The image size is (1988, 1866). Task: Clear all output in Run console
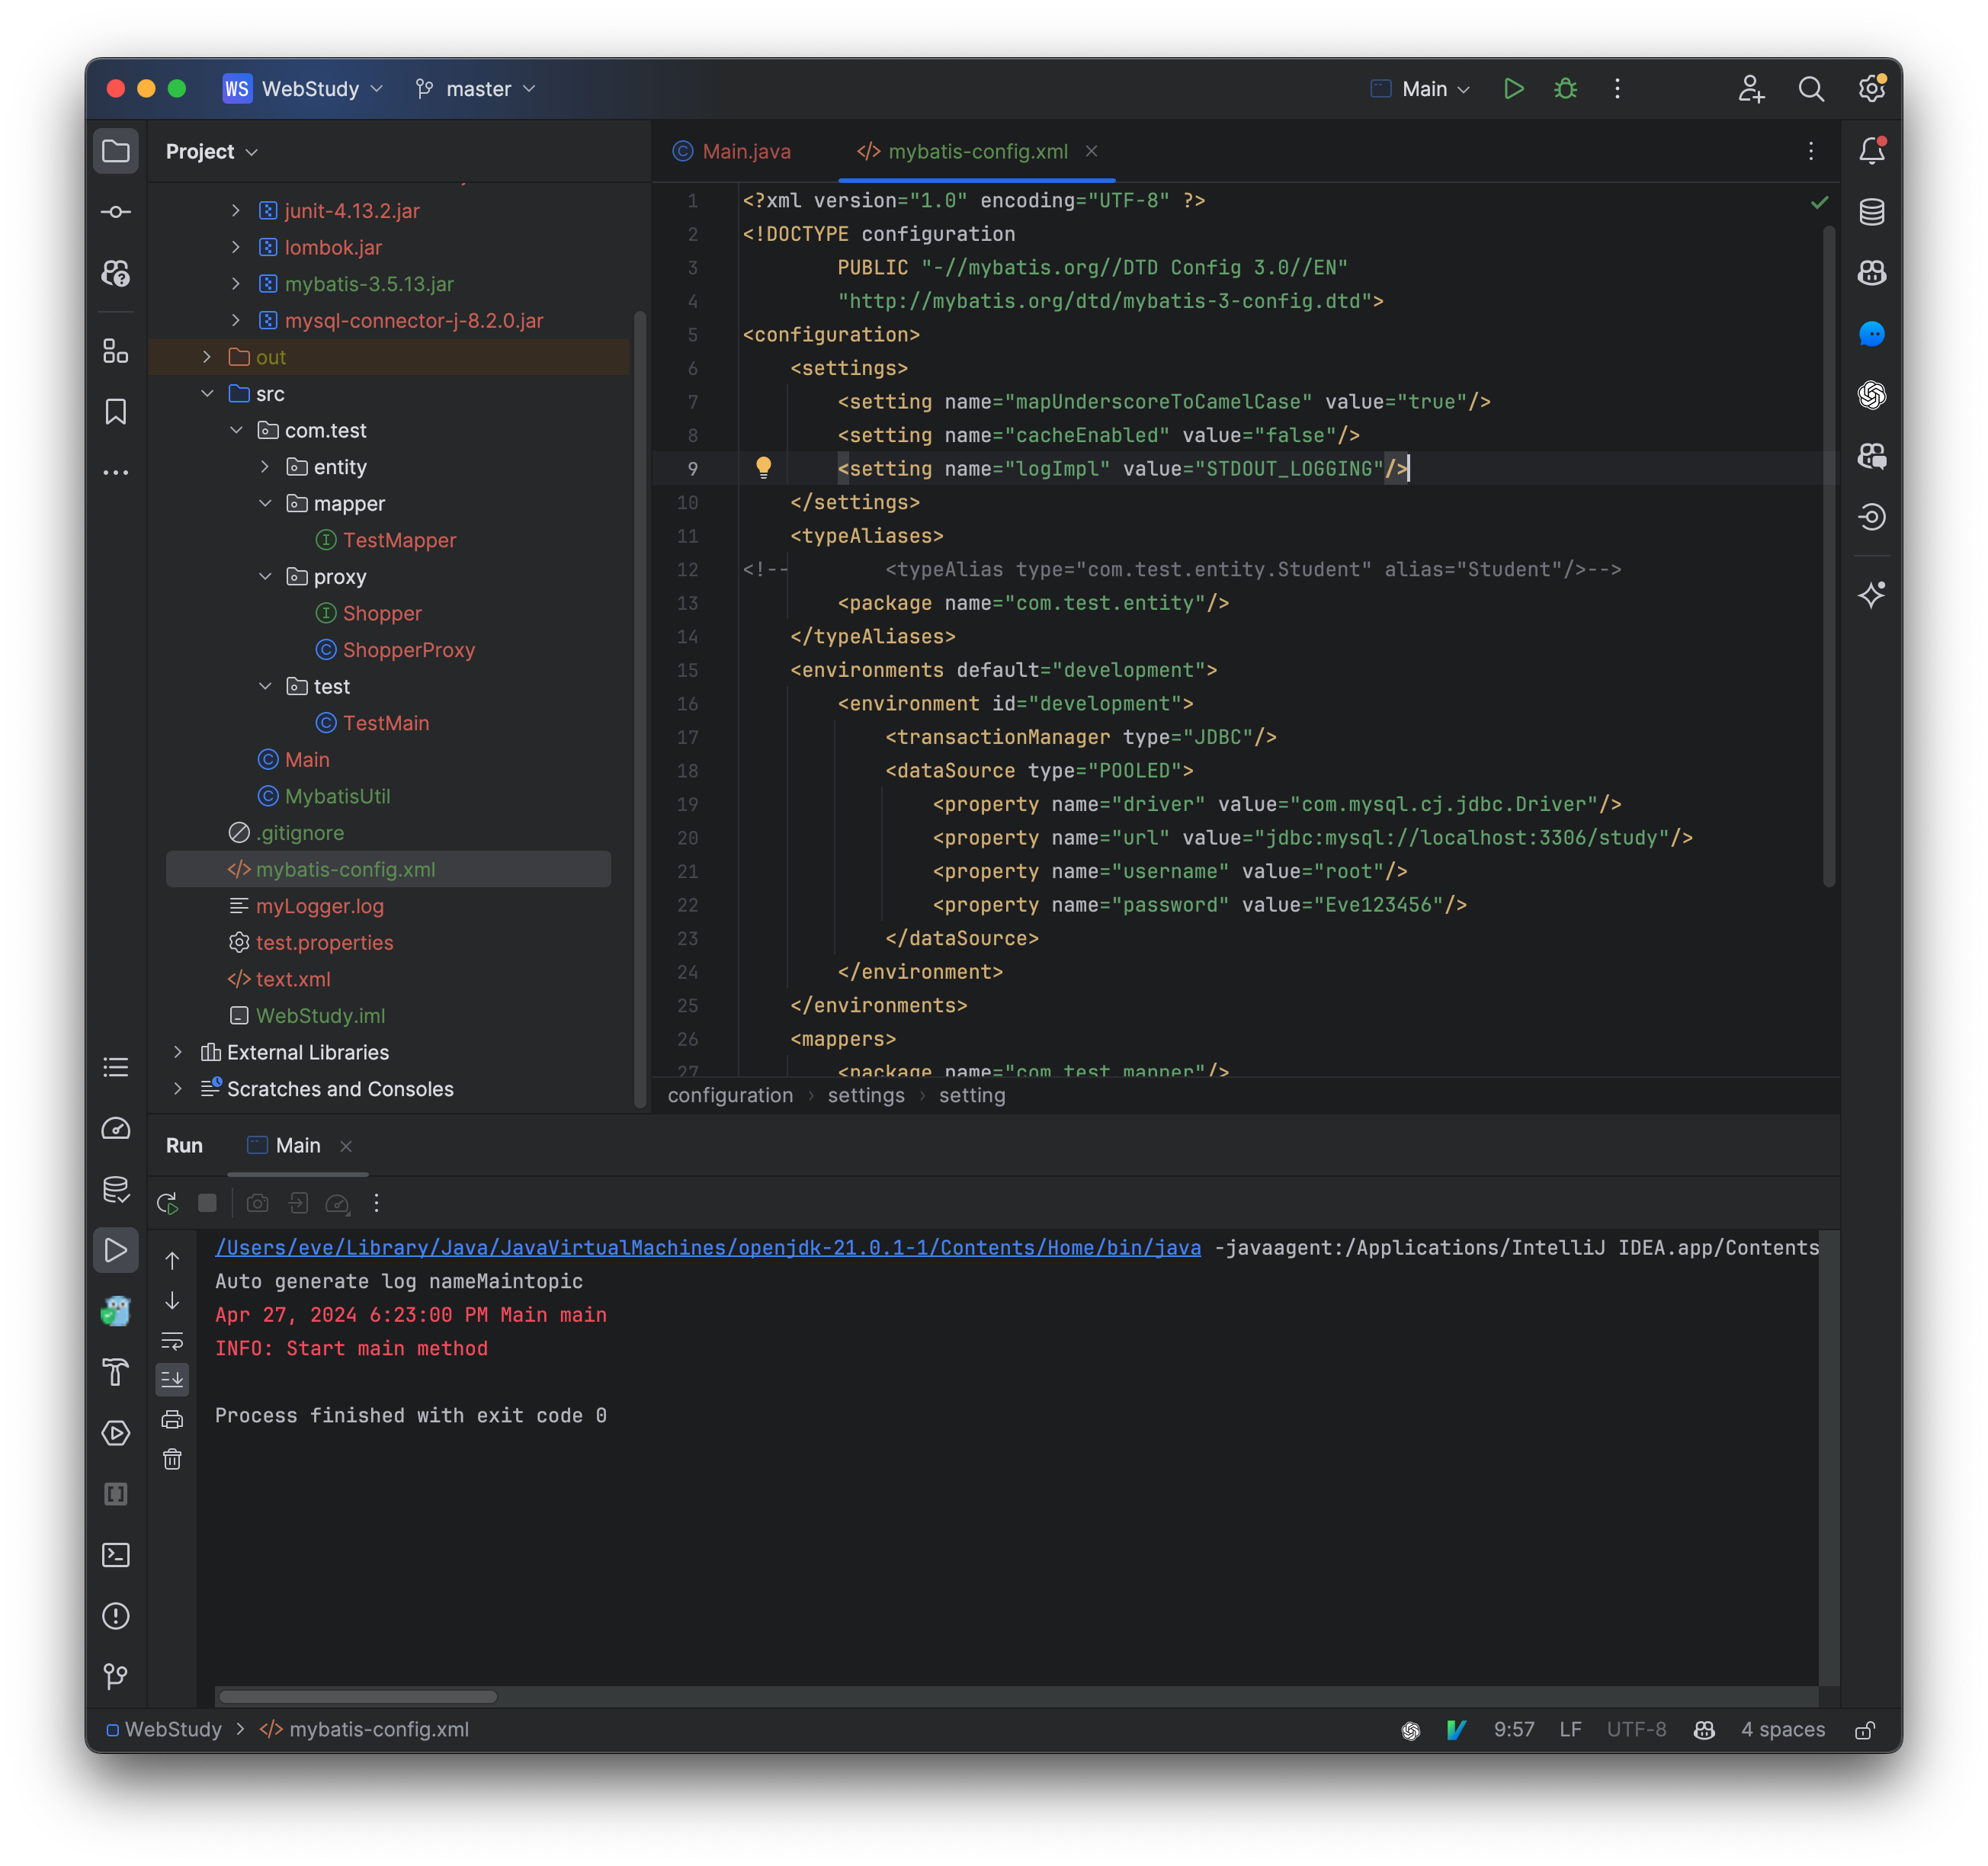click(172, 1459)
